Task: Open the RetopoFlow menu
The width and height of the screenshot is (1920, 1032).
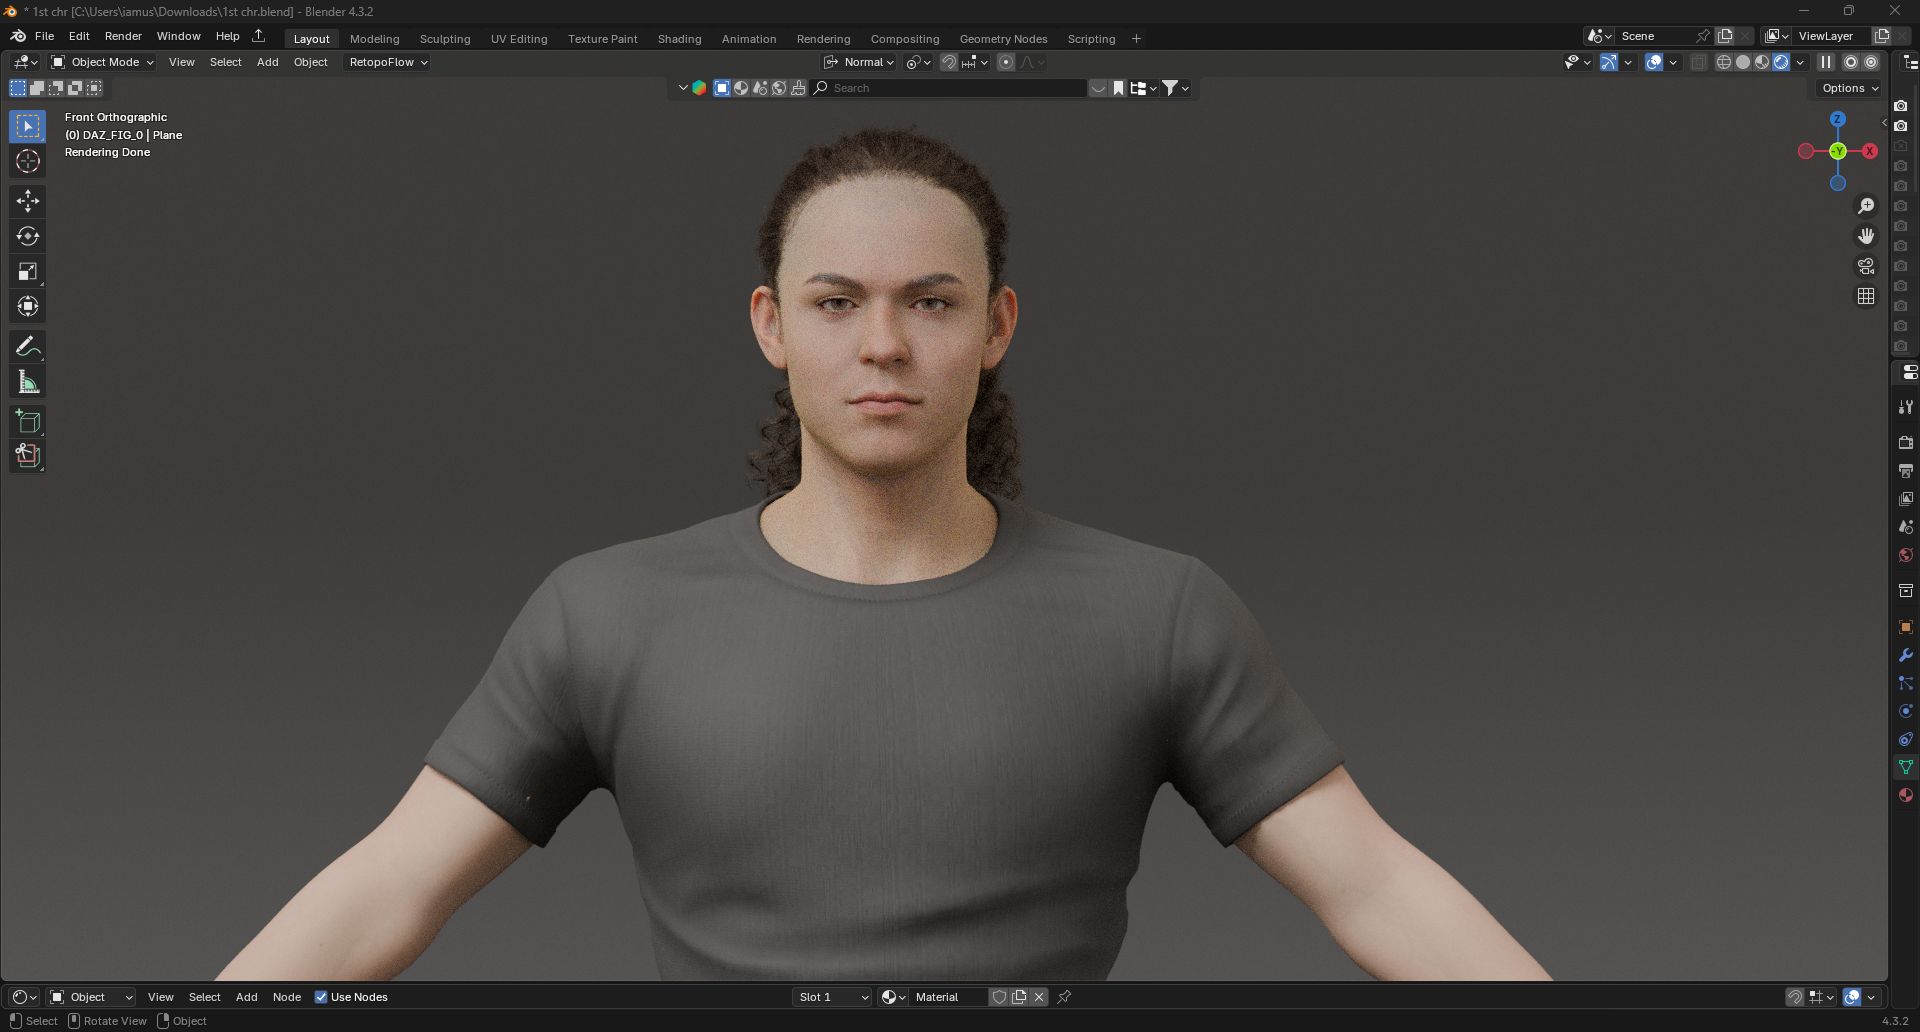Action: pos(386,62)
